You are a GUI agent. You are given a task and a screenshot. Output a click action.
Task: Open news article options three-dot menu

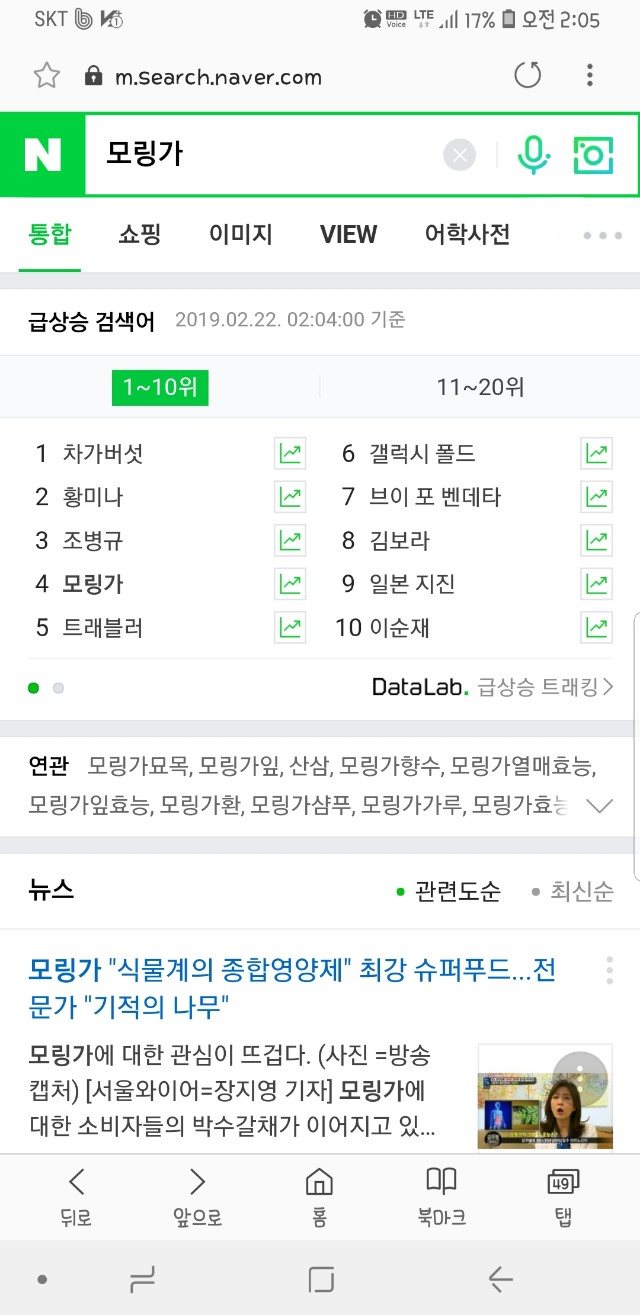(609, 971)
